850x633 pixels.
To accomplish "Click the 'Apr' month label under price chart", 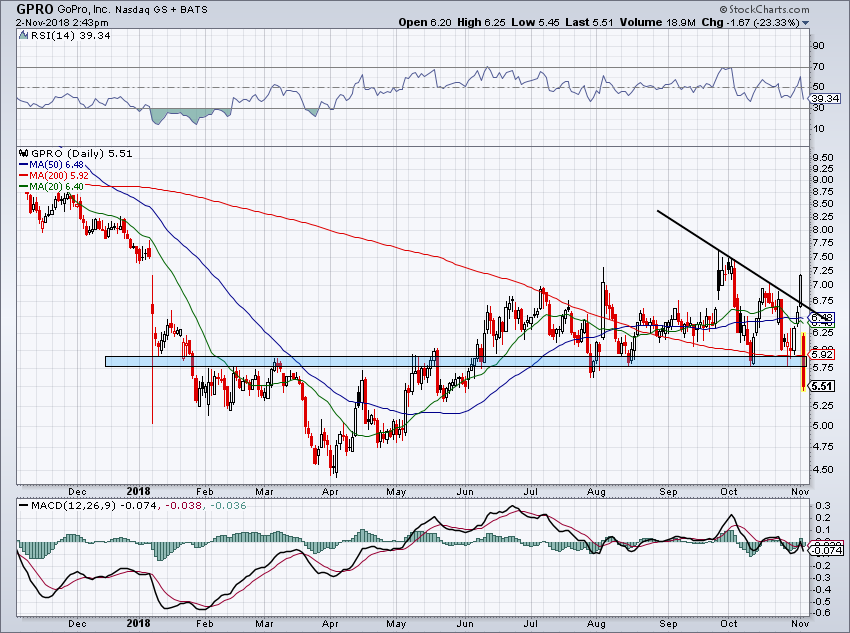I will (330, 492).
